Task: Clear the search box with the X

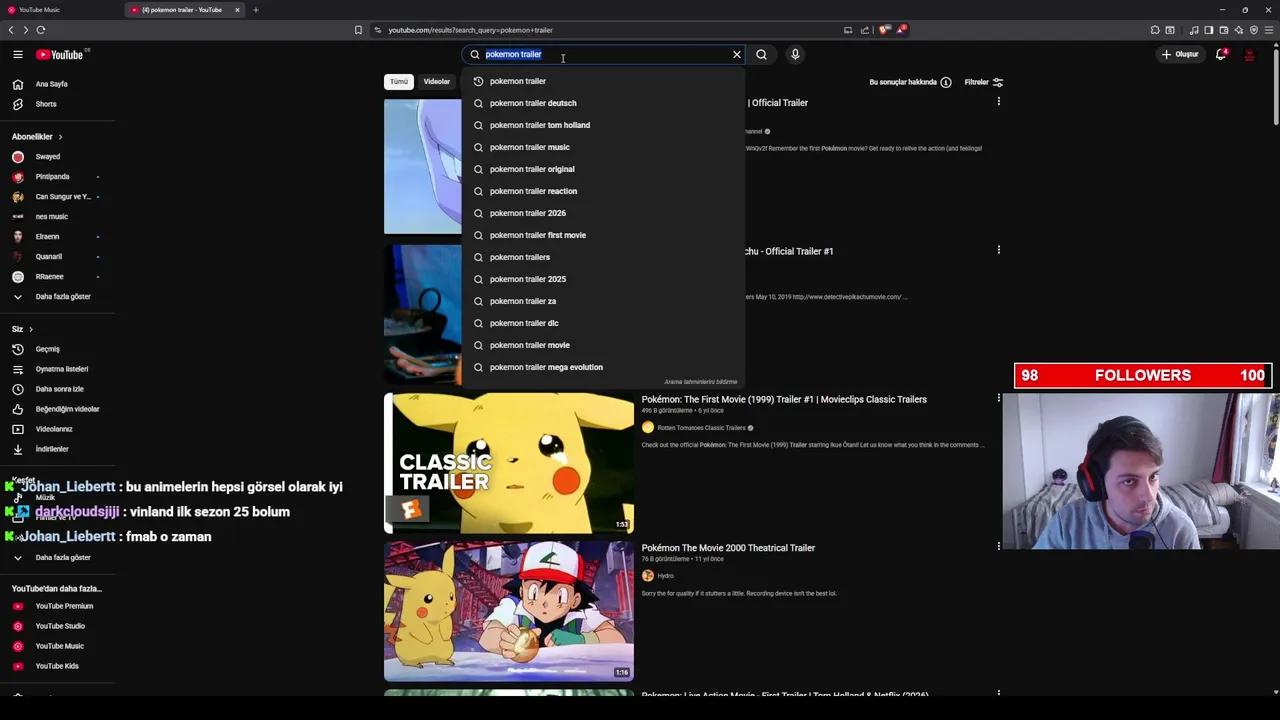Action: pos(737,55)
